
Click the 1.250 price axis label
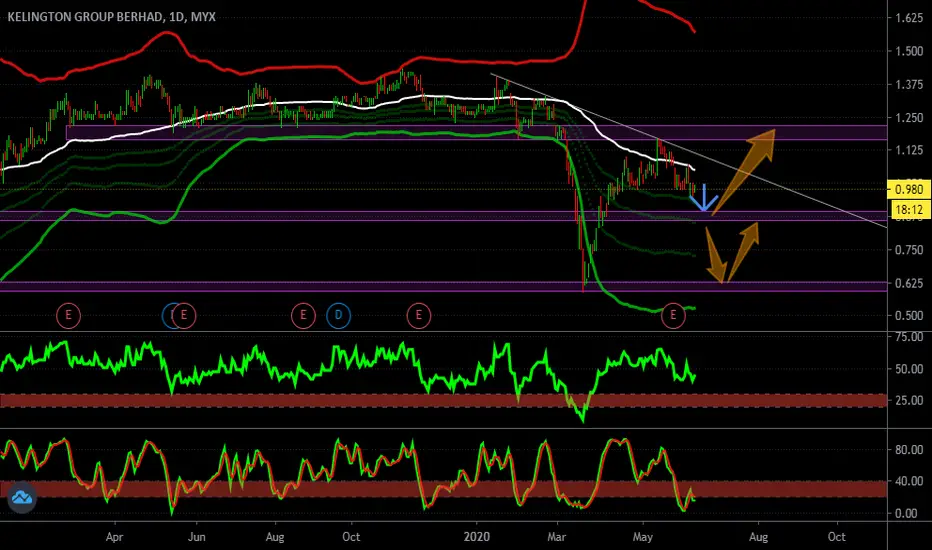(x=909, y=118)
